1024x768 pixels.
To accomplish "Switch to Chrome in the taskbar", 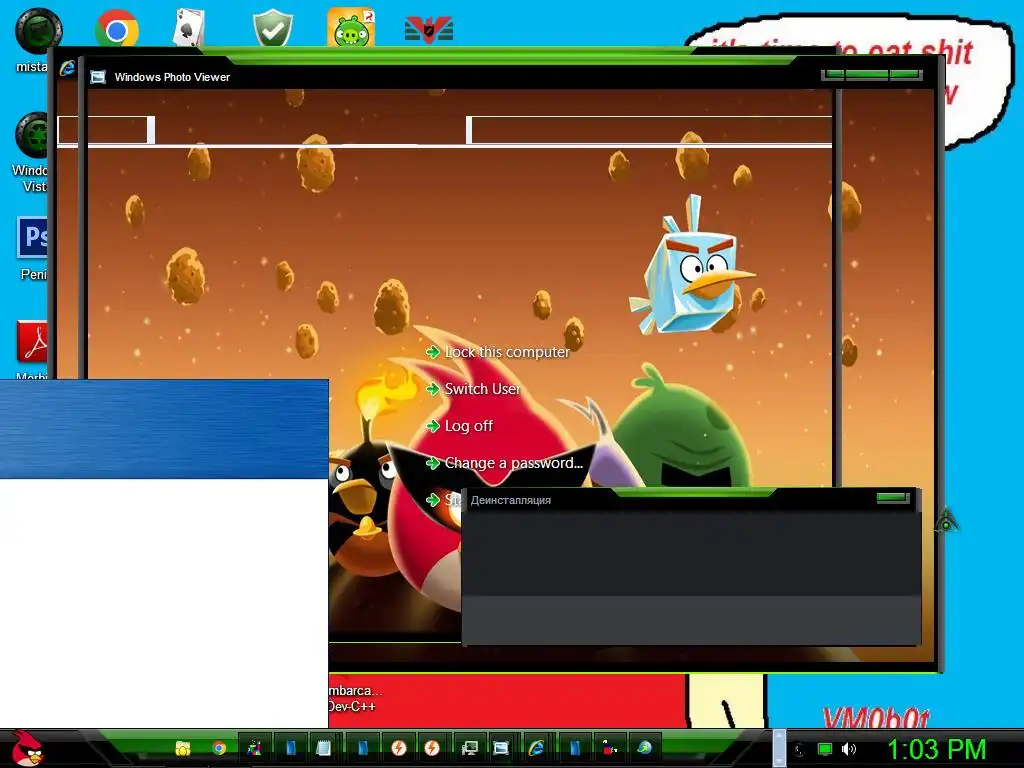I will click(219, 748).
